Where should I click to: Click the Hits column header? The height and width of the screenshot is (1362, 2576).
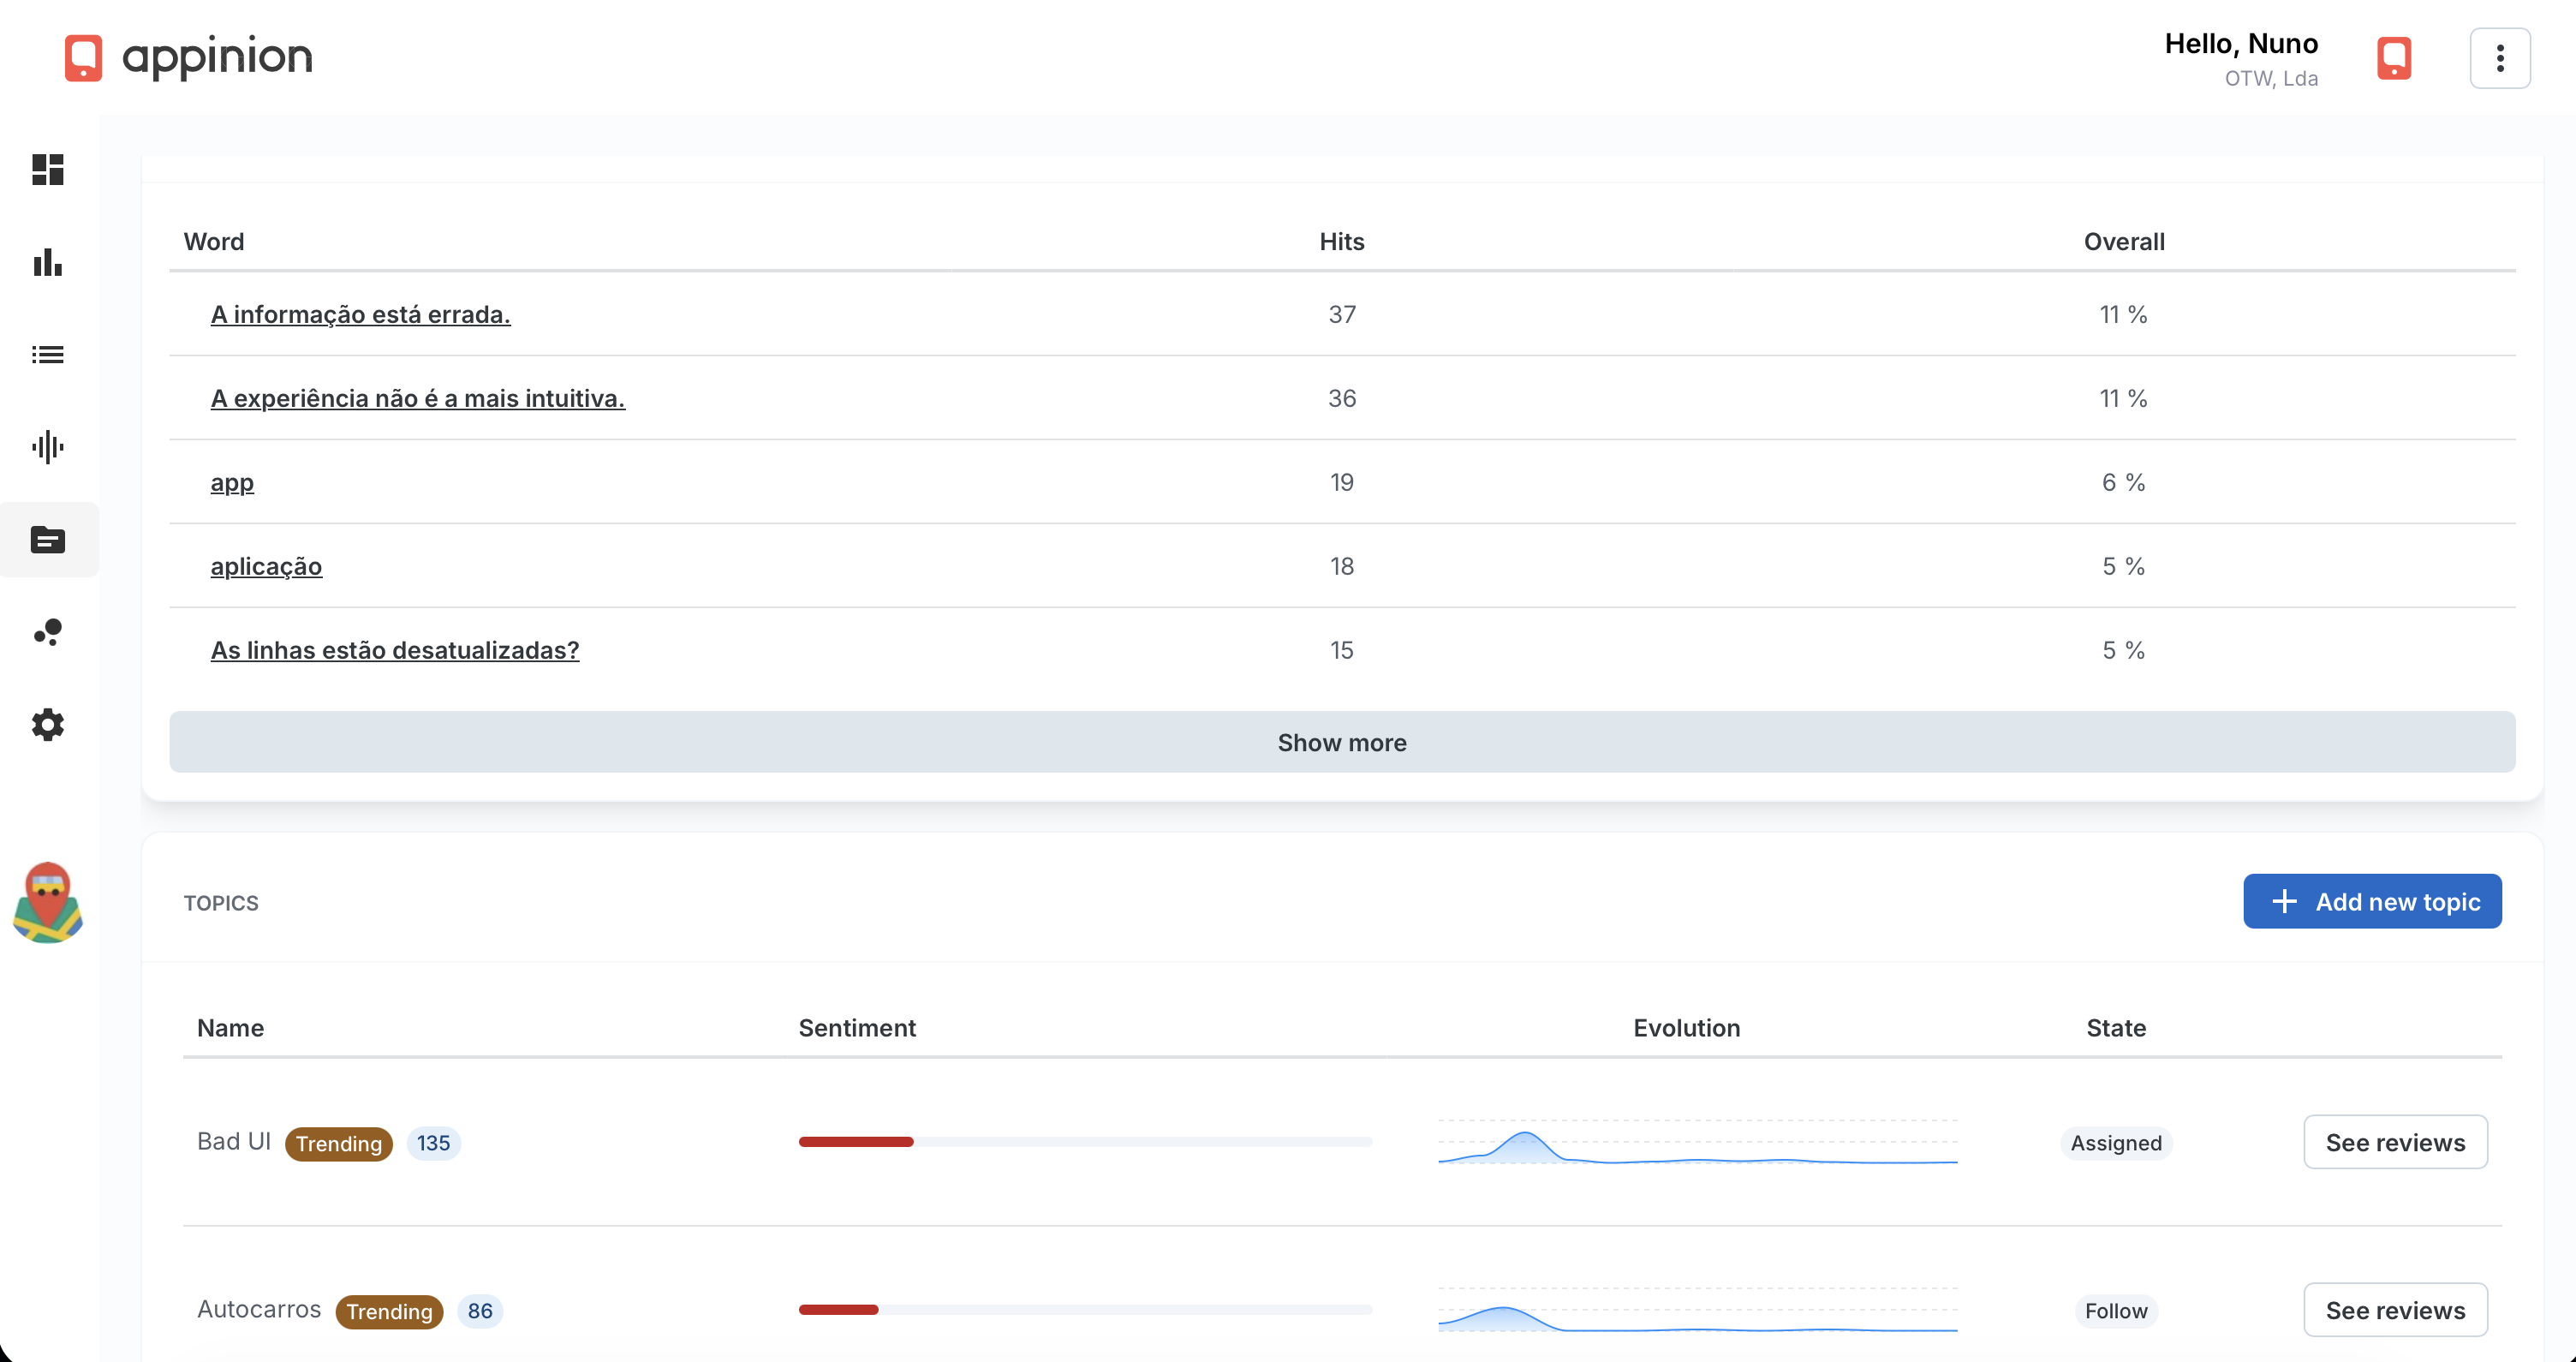(1342, 242)
